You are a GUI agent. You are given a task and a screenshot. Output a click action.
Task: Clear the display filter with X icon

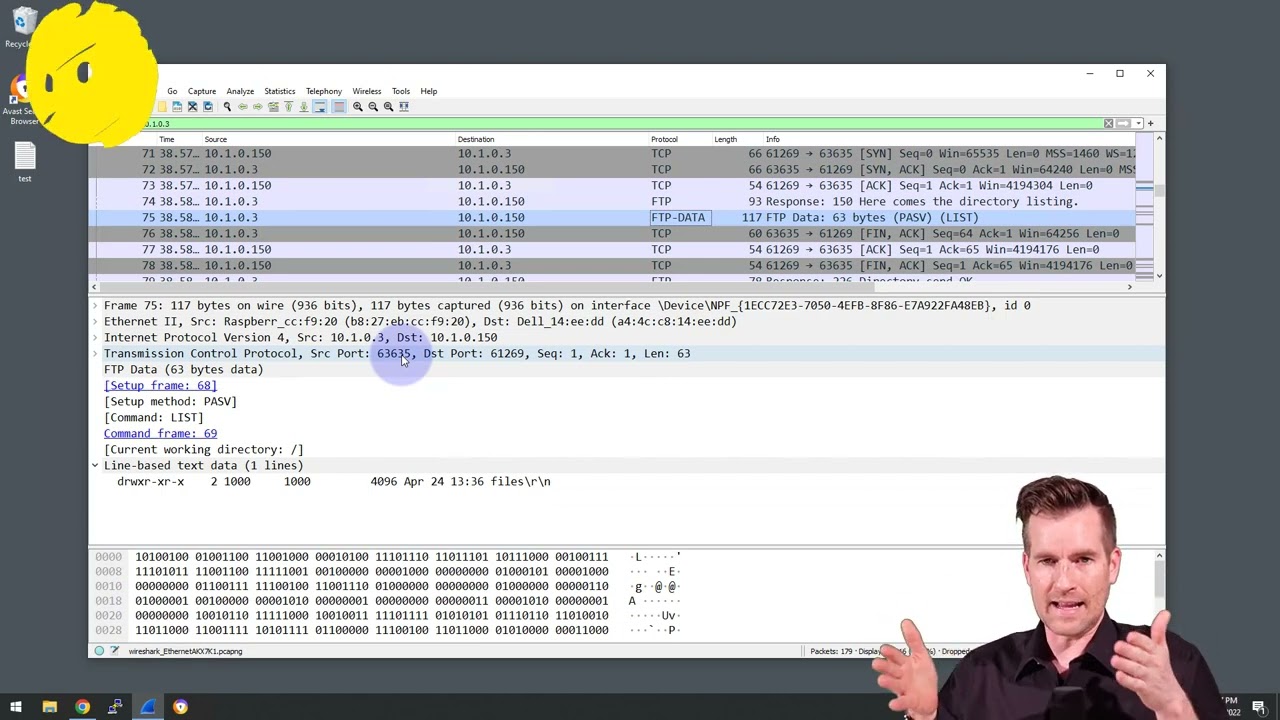tap(1108, 124)
